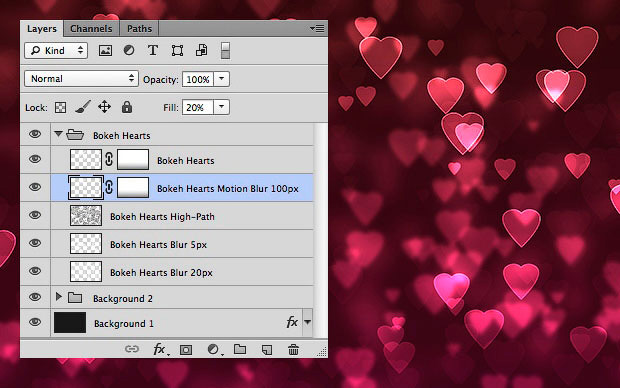This screenshot has width=620, height=388.
Task: Click the Background 2 folder icon
Action: pyautogui.click(x=75, y=297)
